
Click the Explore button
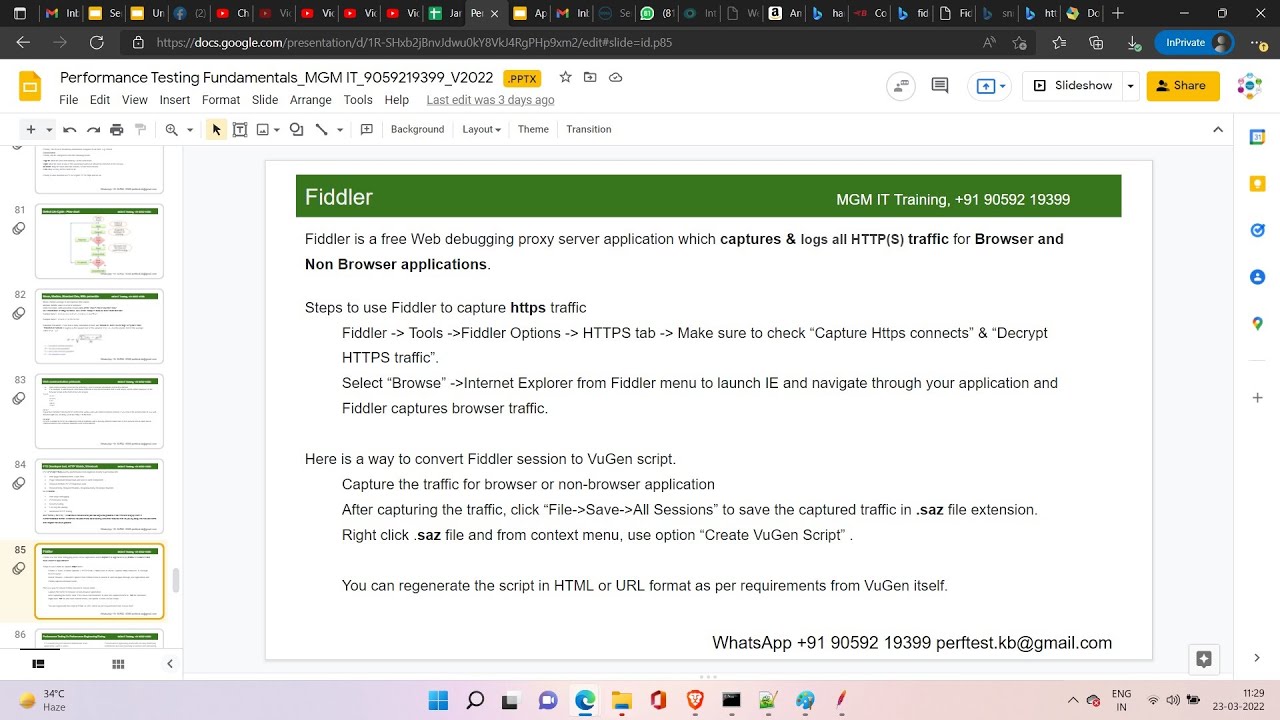1204,658
